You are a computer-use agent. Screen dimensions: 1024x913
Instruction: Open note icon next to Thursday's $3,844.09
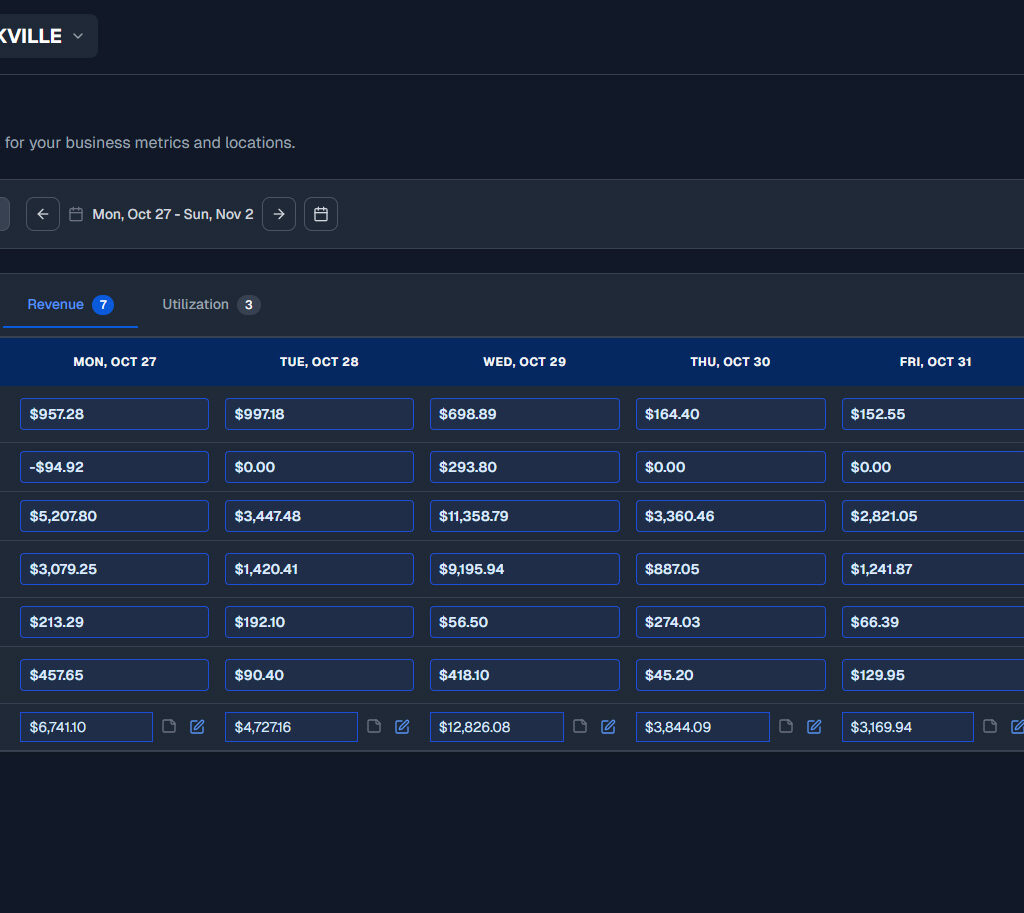pyautogui.click(x=786, y=727)
